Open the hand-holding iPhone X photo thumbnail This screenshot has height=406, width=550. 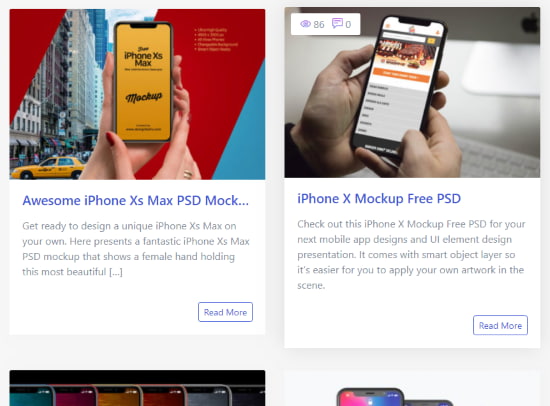(412, 92)
